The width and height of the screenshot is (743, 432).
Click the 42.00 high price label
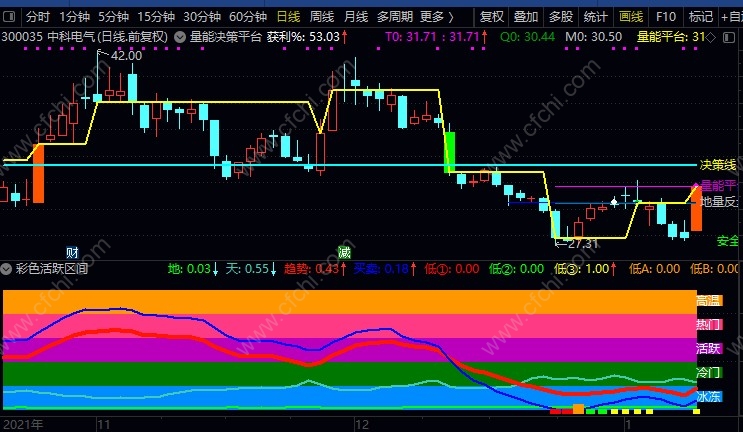point(126,56)
